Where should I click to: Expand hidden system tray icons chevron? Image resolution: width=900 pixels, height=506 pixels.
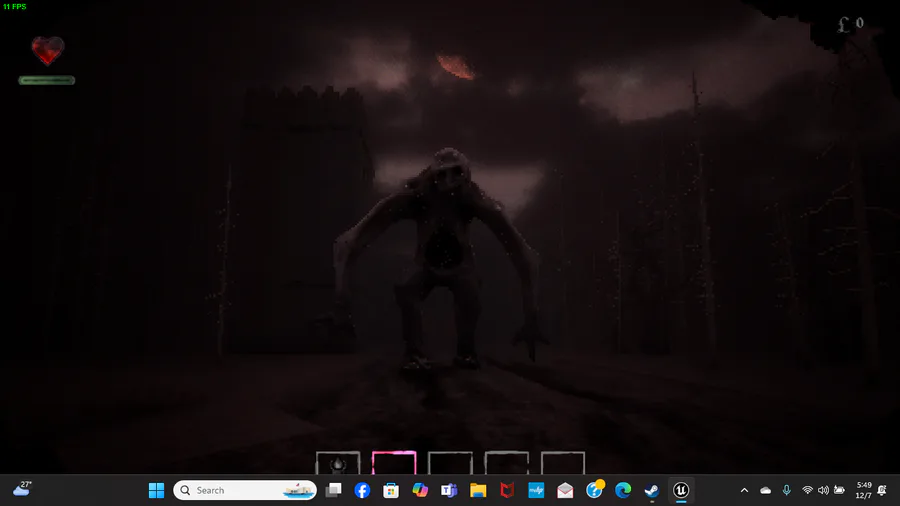[744, 491]
